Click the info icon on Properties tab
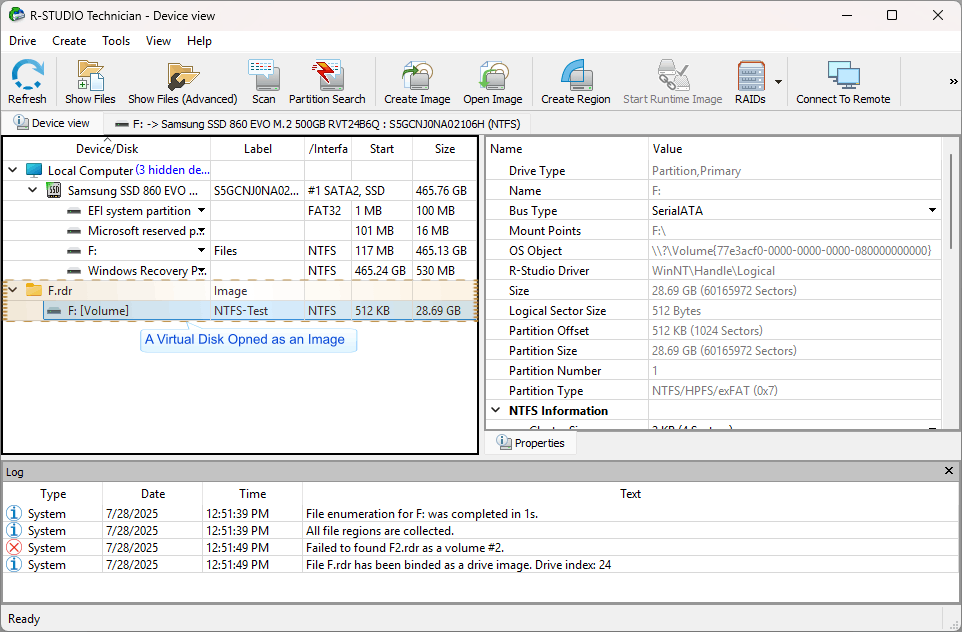The width and height of the screenshot is (962, 632). coord(504,442)
